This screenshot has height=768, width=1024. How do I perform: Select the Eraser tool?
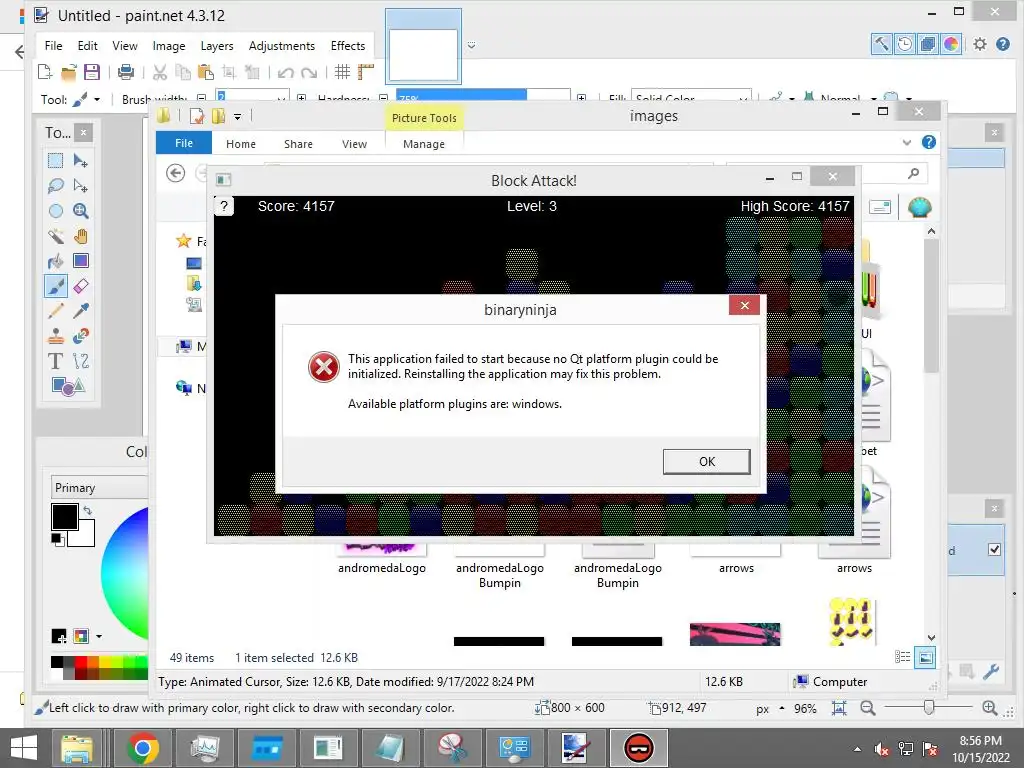pyautogui.click(x=80, y=286)
